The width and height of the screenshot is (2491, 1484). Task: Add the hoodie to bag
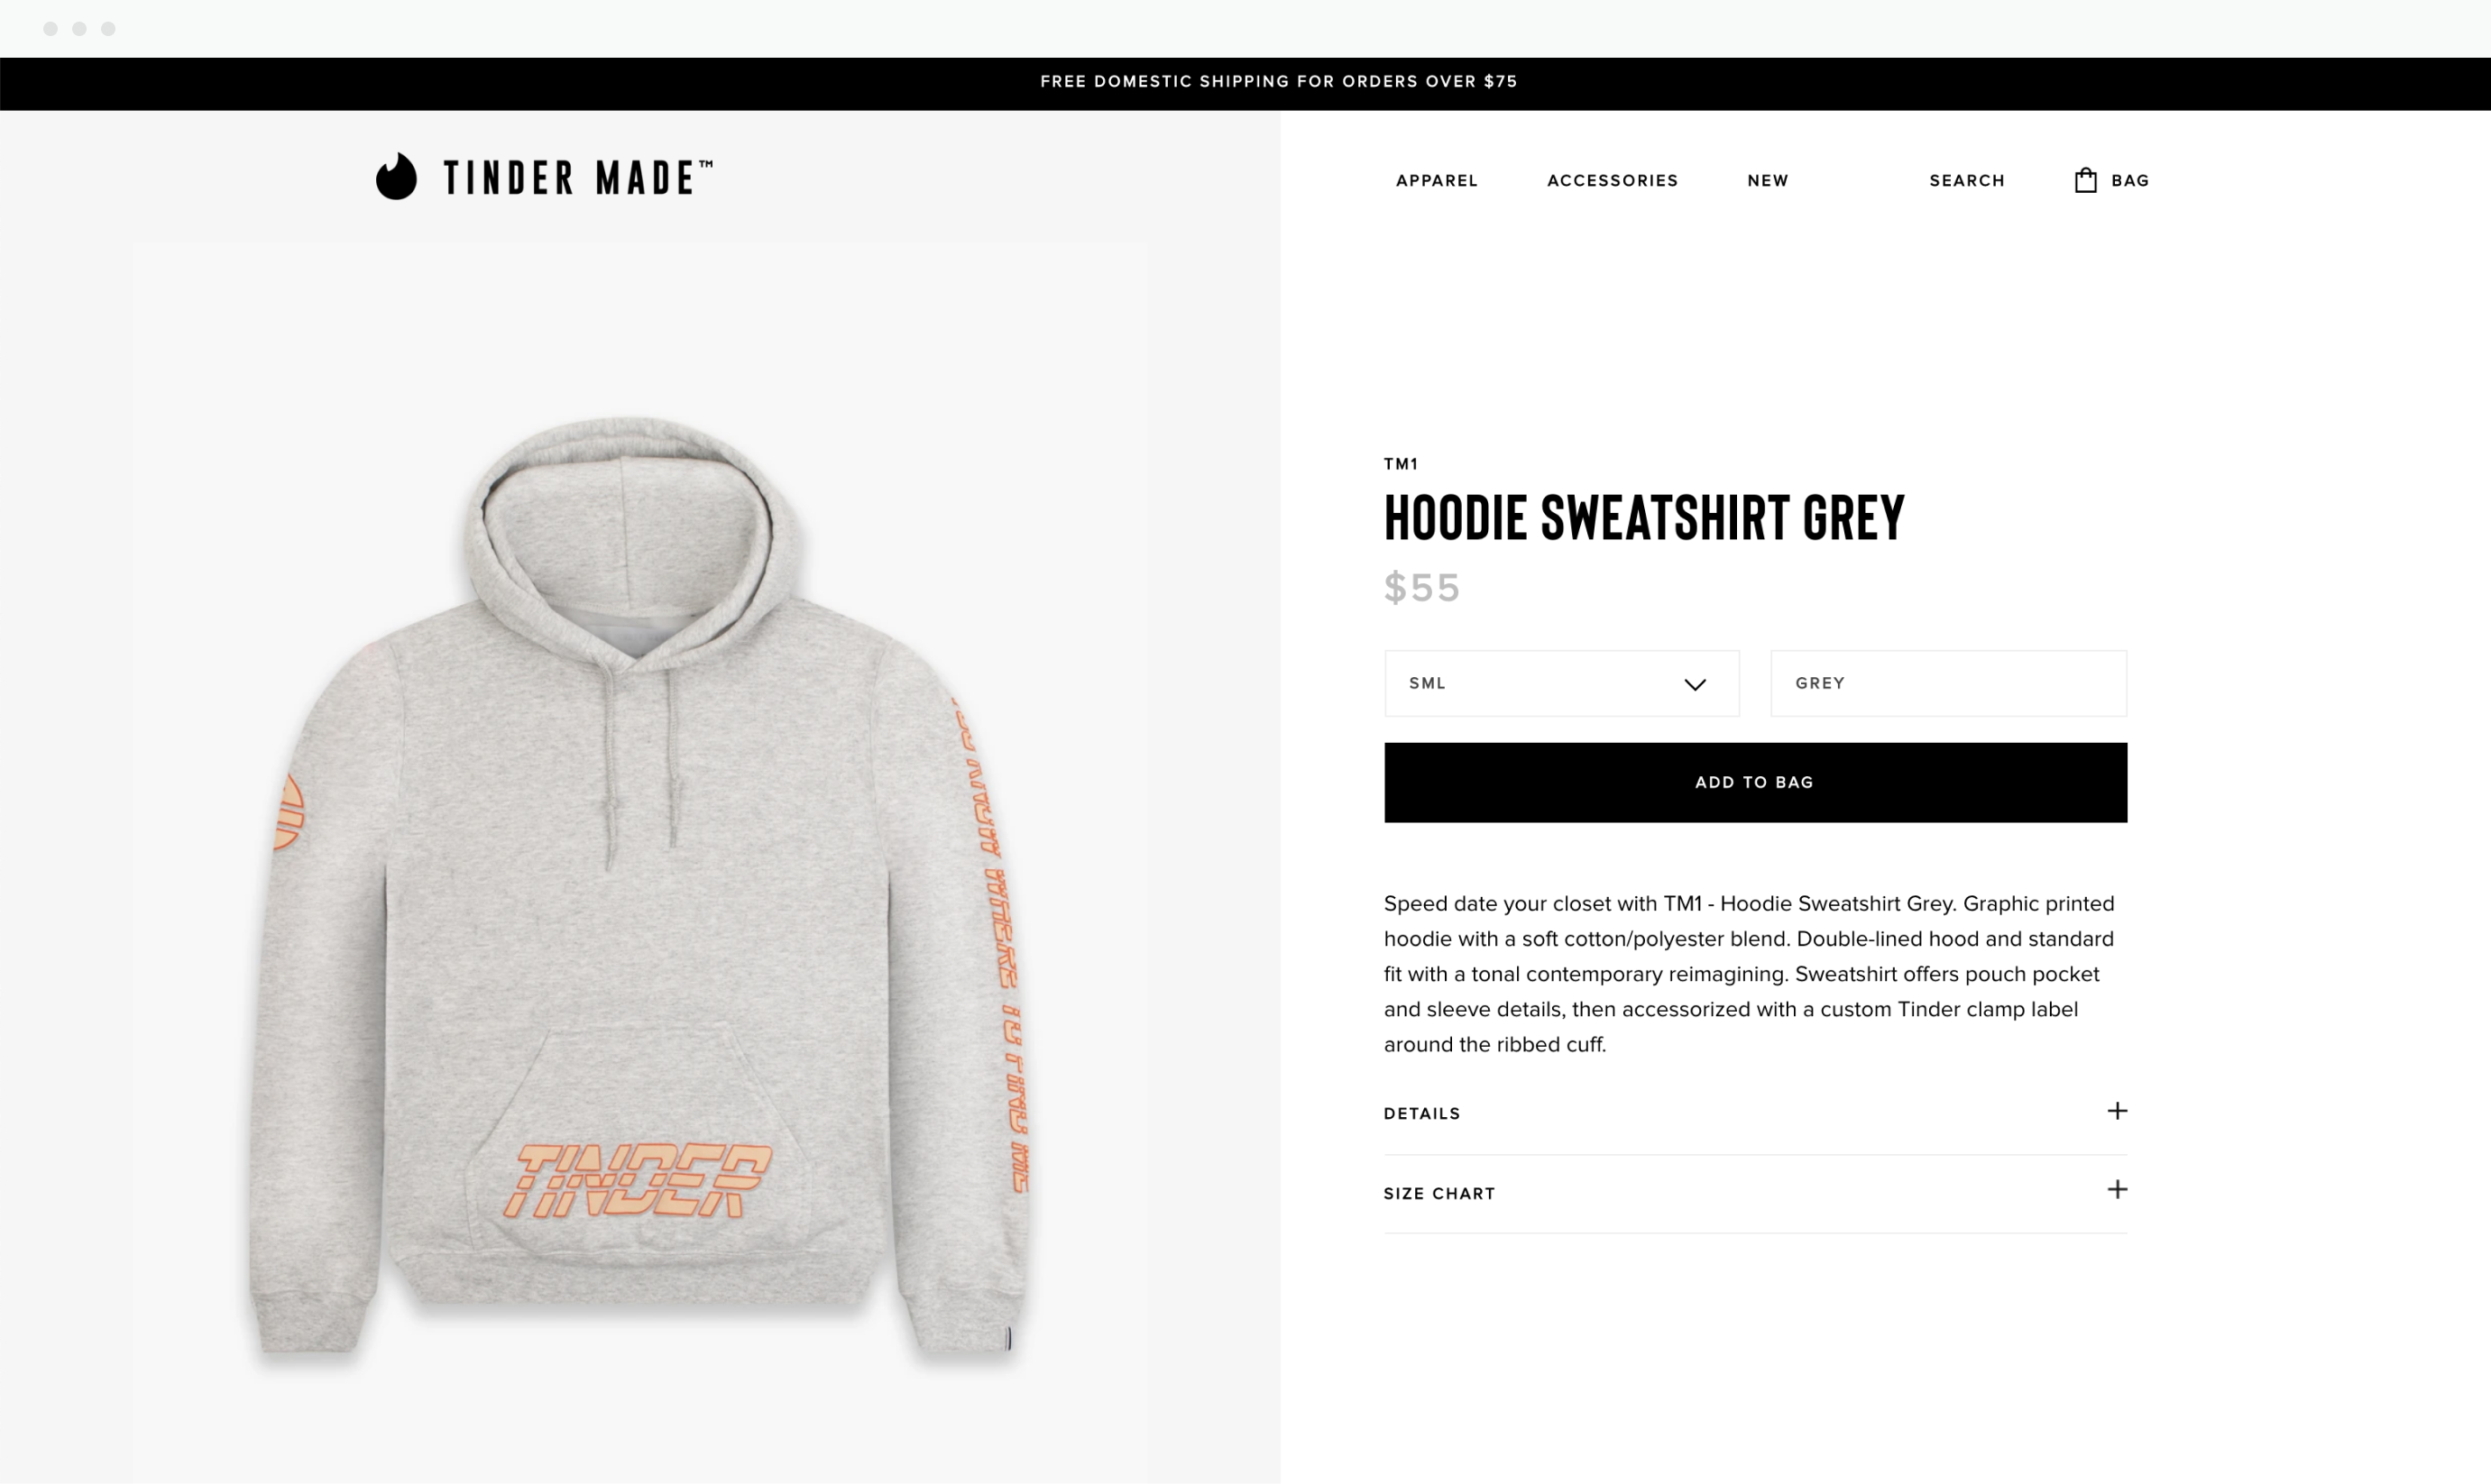point(1755,782)
